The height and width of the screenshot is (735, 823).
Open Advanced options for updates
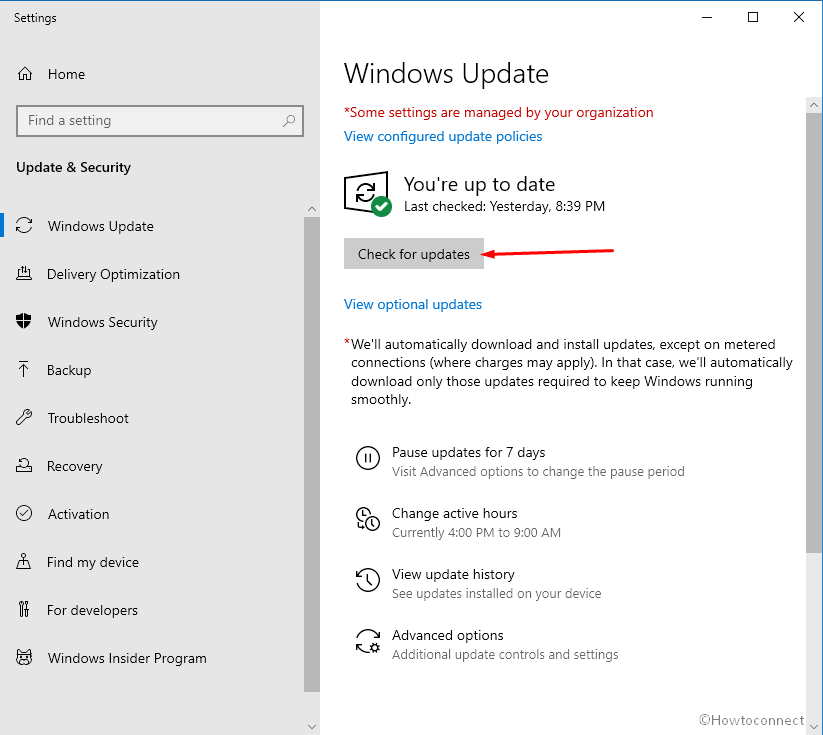pos(487,644)
